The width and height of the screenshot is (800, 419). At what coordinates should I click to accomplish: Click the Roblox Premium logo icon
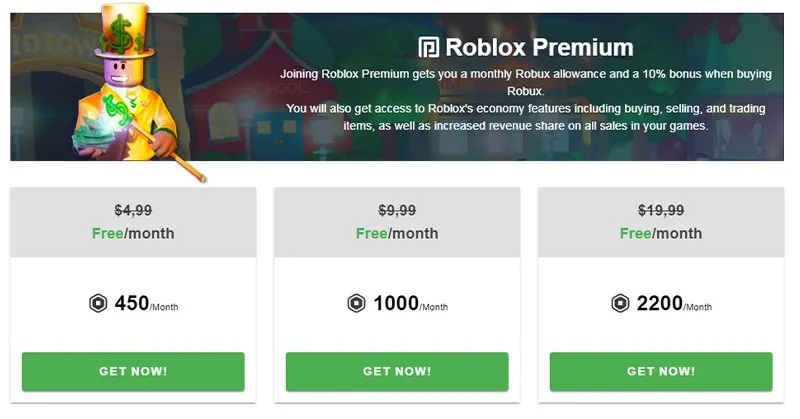(x=429, y=47)
